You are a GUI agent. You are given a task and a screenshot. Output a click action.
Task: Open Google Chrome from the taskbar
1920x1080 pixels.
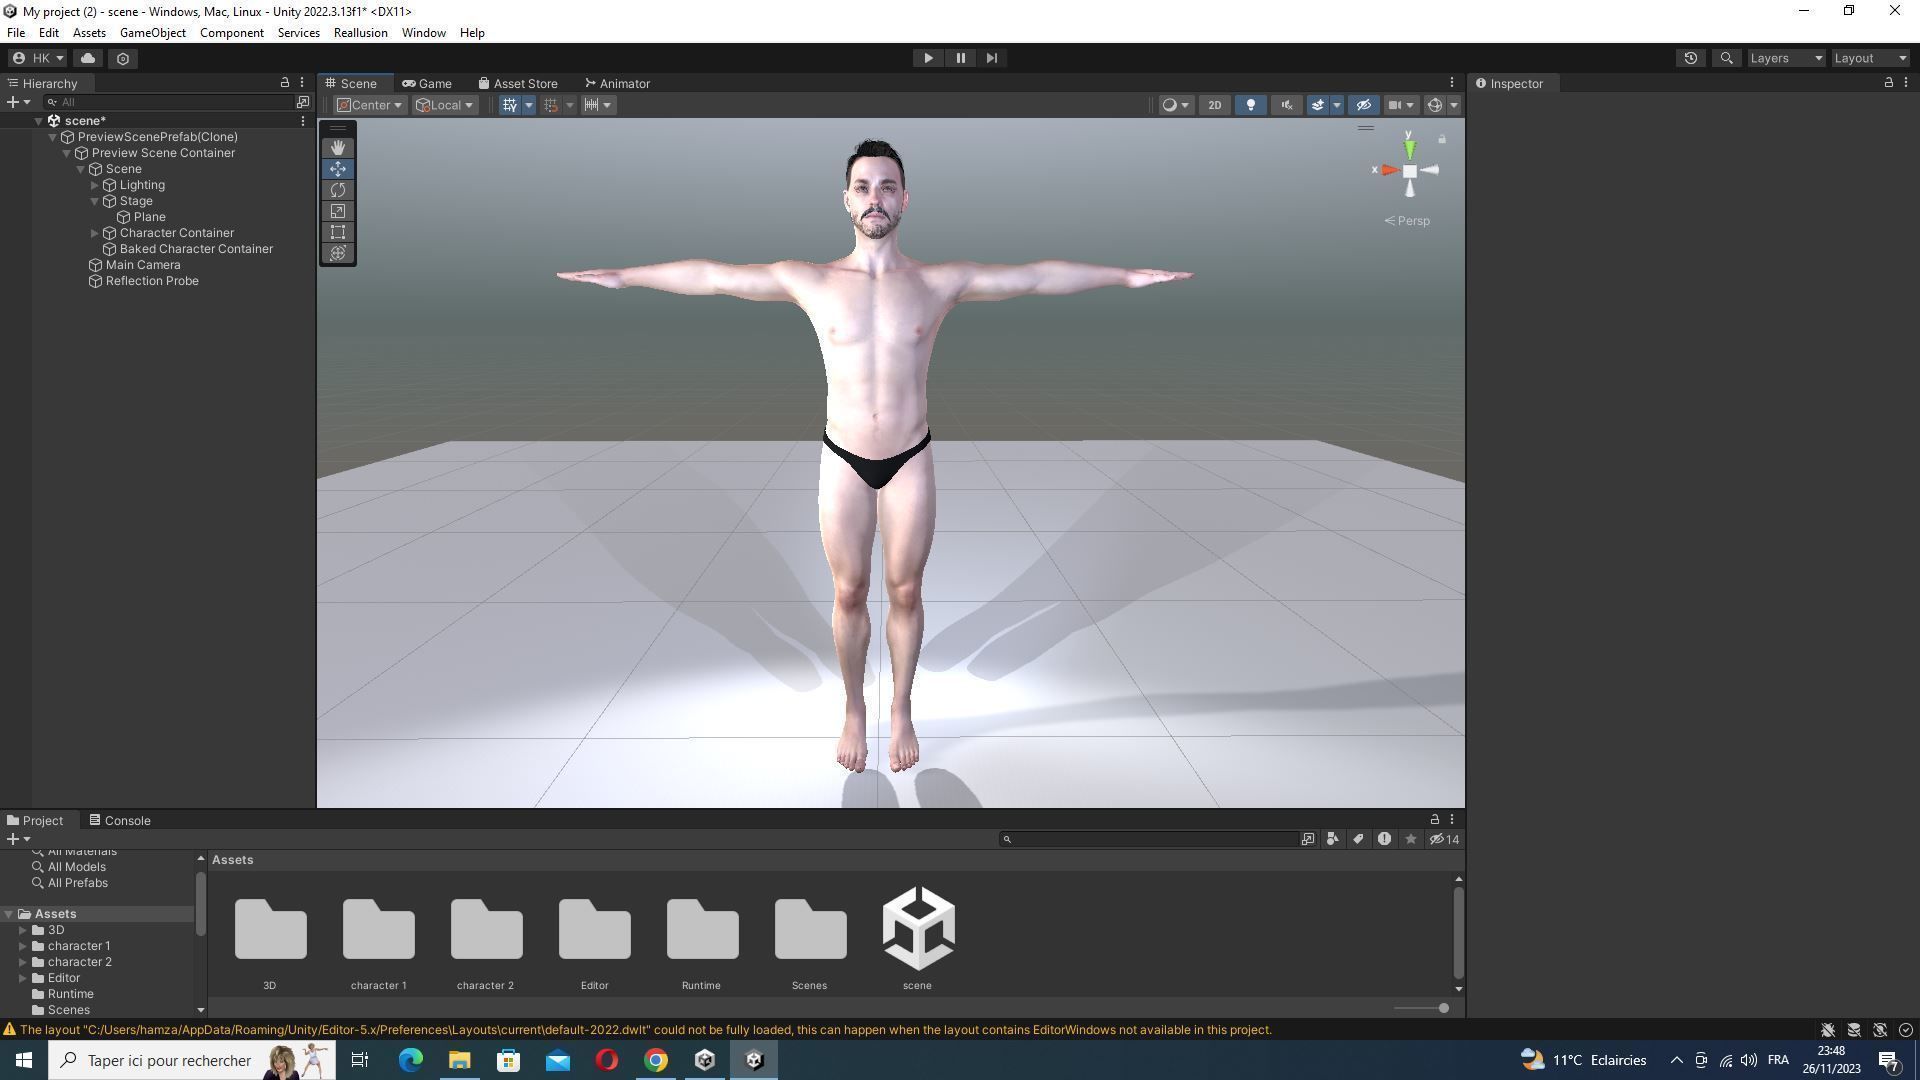point(656,1060)
